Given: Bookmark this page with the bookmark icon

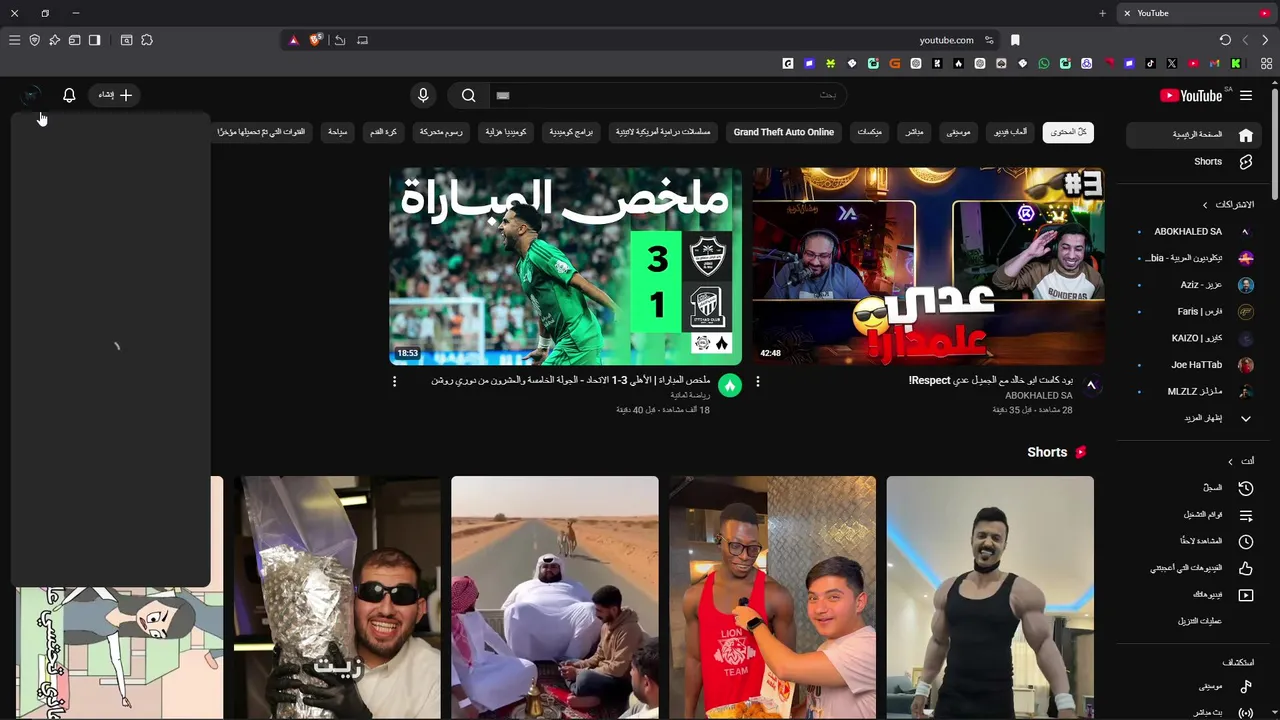Looking at the screenshot, I should tap(1015, 40).
